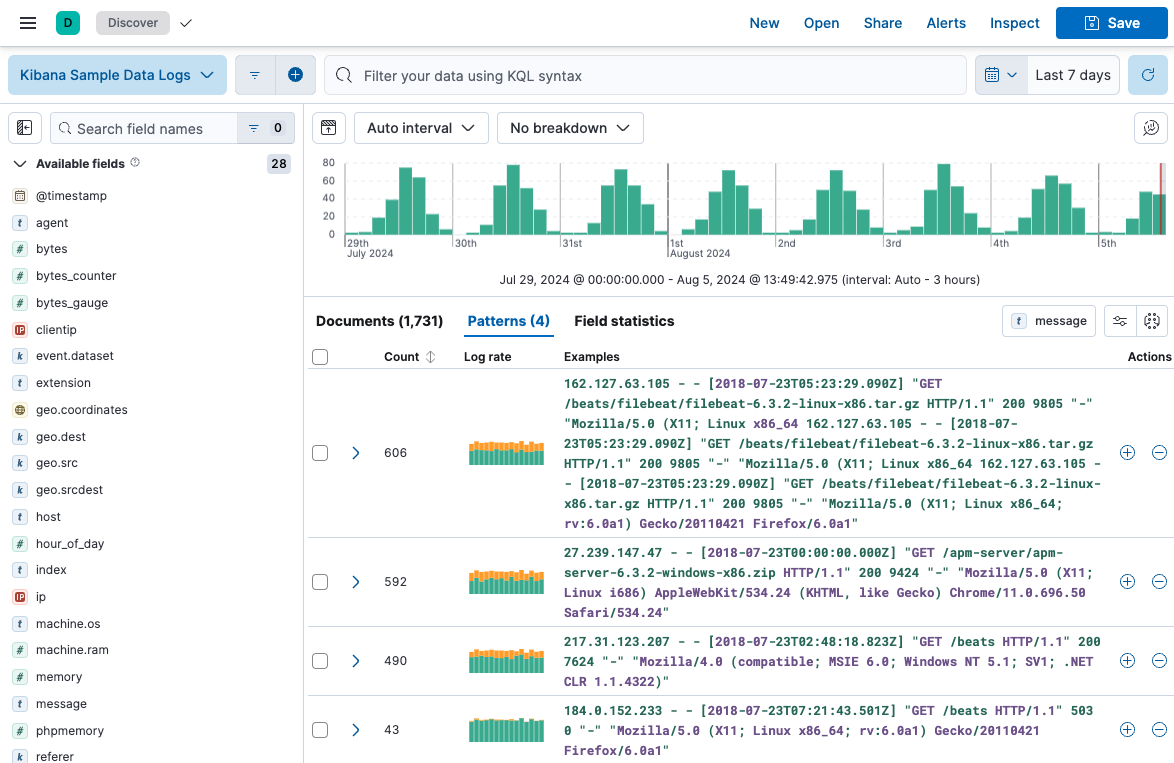Screen dimensions: 1174x763
Task: Check the 606-count pattern row
Action: tap(320, 452)
